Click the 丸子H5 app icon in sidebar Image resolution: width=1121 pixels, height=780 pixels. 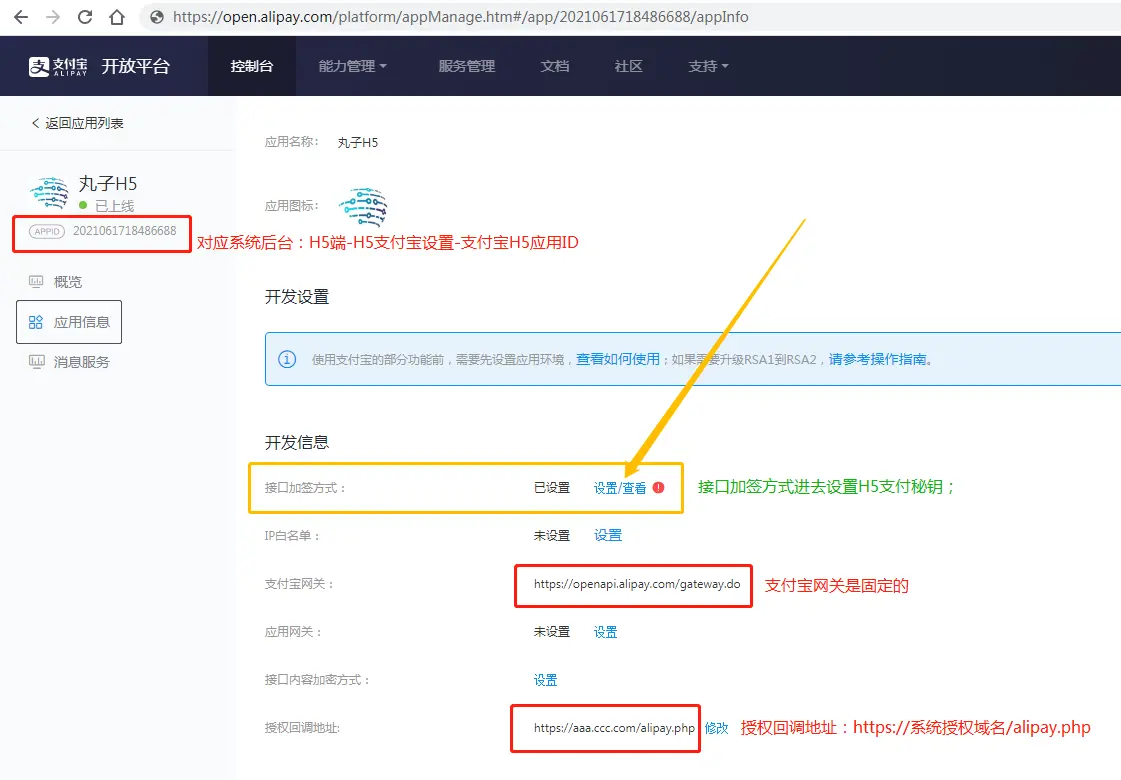click(49, 193)
